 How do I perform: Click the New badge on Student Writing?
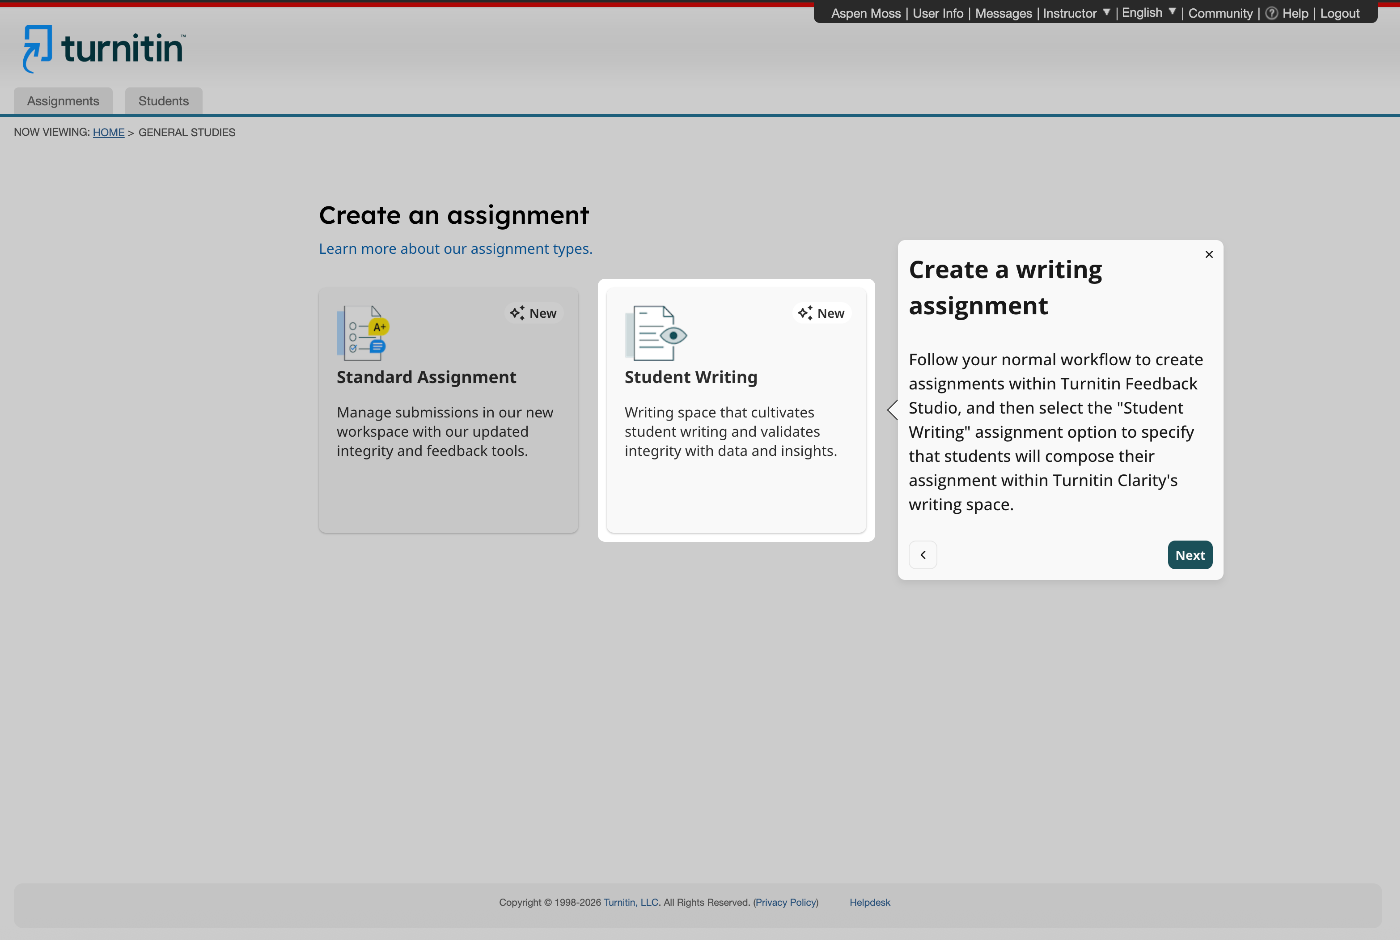821,313
